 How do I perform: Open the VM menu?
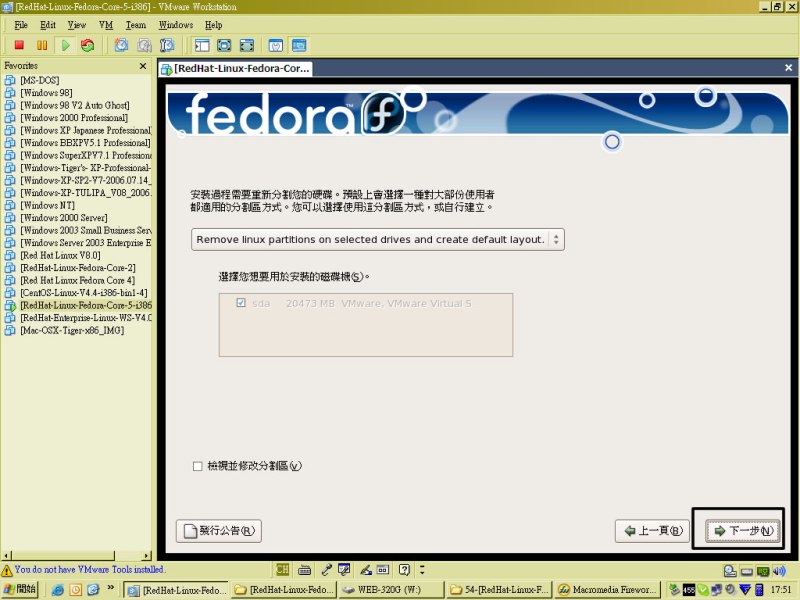(x=106, y=25)
